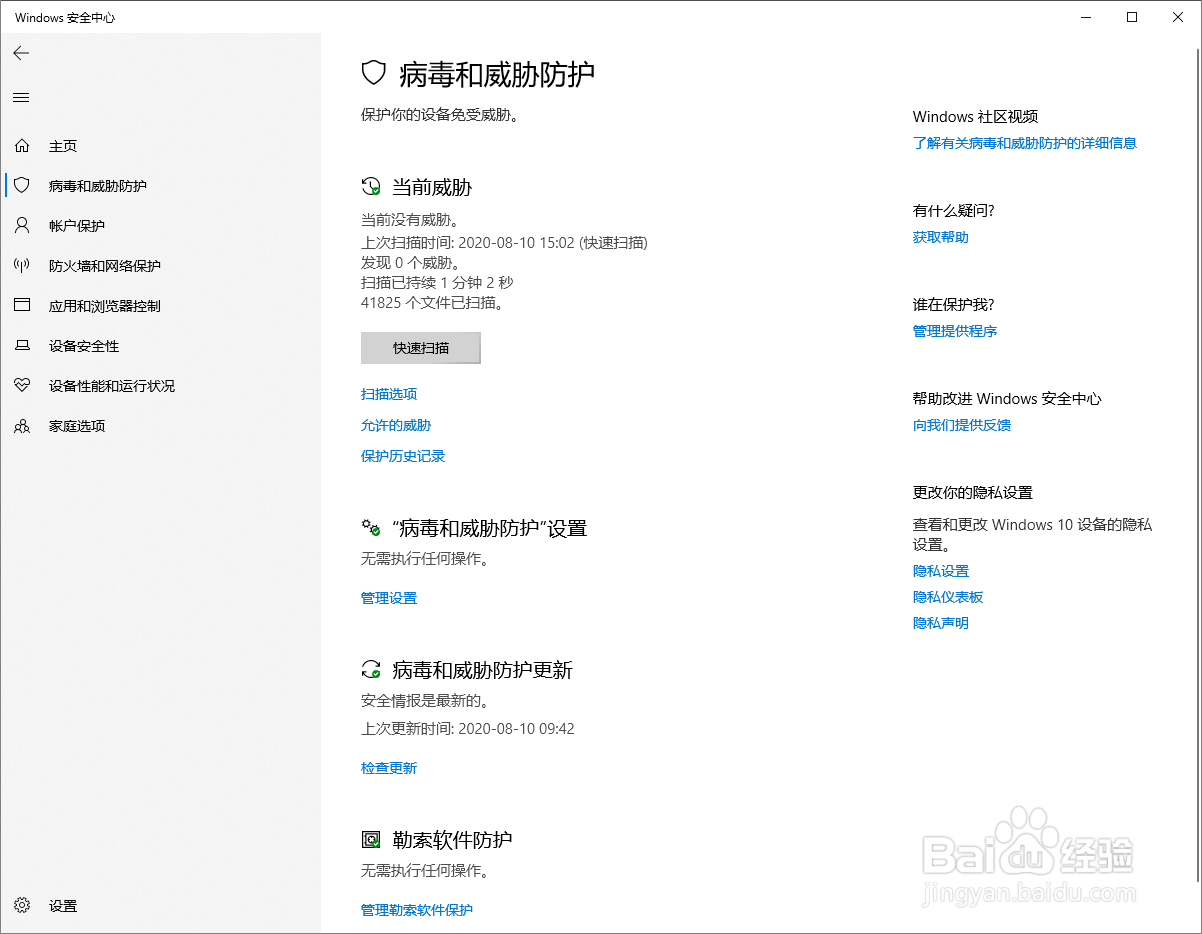Select 病毒和威胁防护 in the sidebar
The width and height of the screenshot is (1202, 934).
pyautogui.click(x=98, y=186)
